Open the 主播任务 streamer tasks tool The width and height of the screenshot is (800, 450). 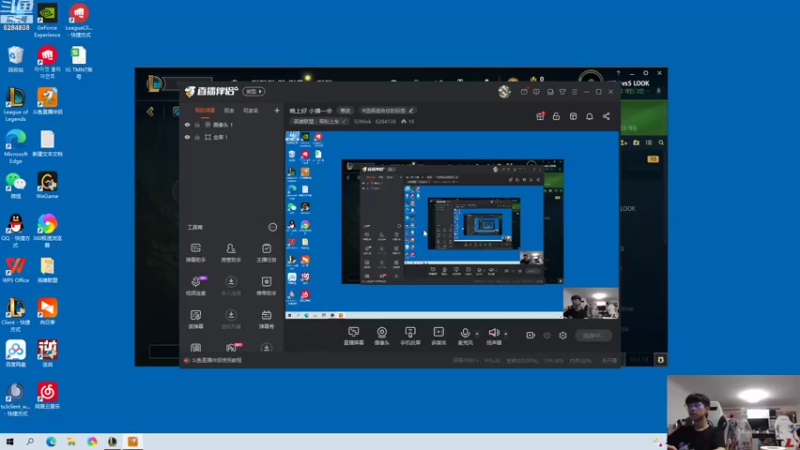[x=266, y=253]
